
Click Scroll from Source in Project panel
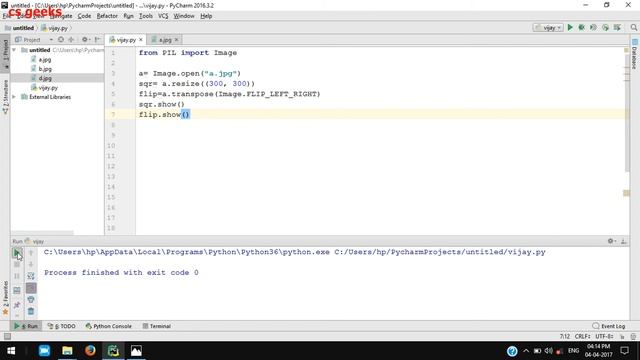[x=61, y=40]
